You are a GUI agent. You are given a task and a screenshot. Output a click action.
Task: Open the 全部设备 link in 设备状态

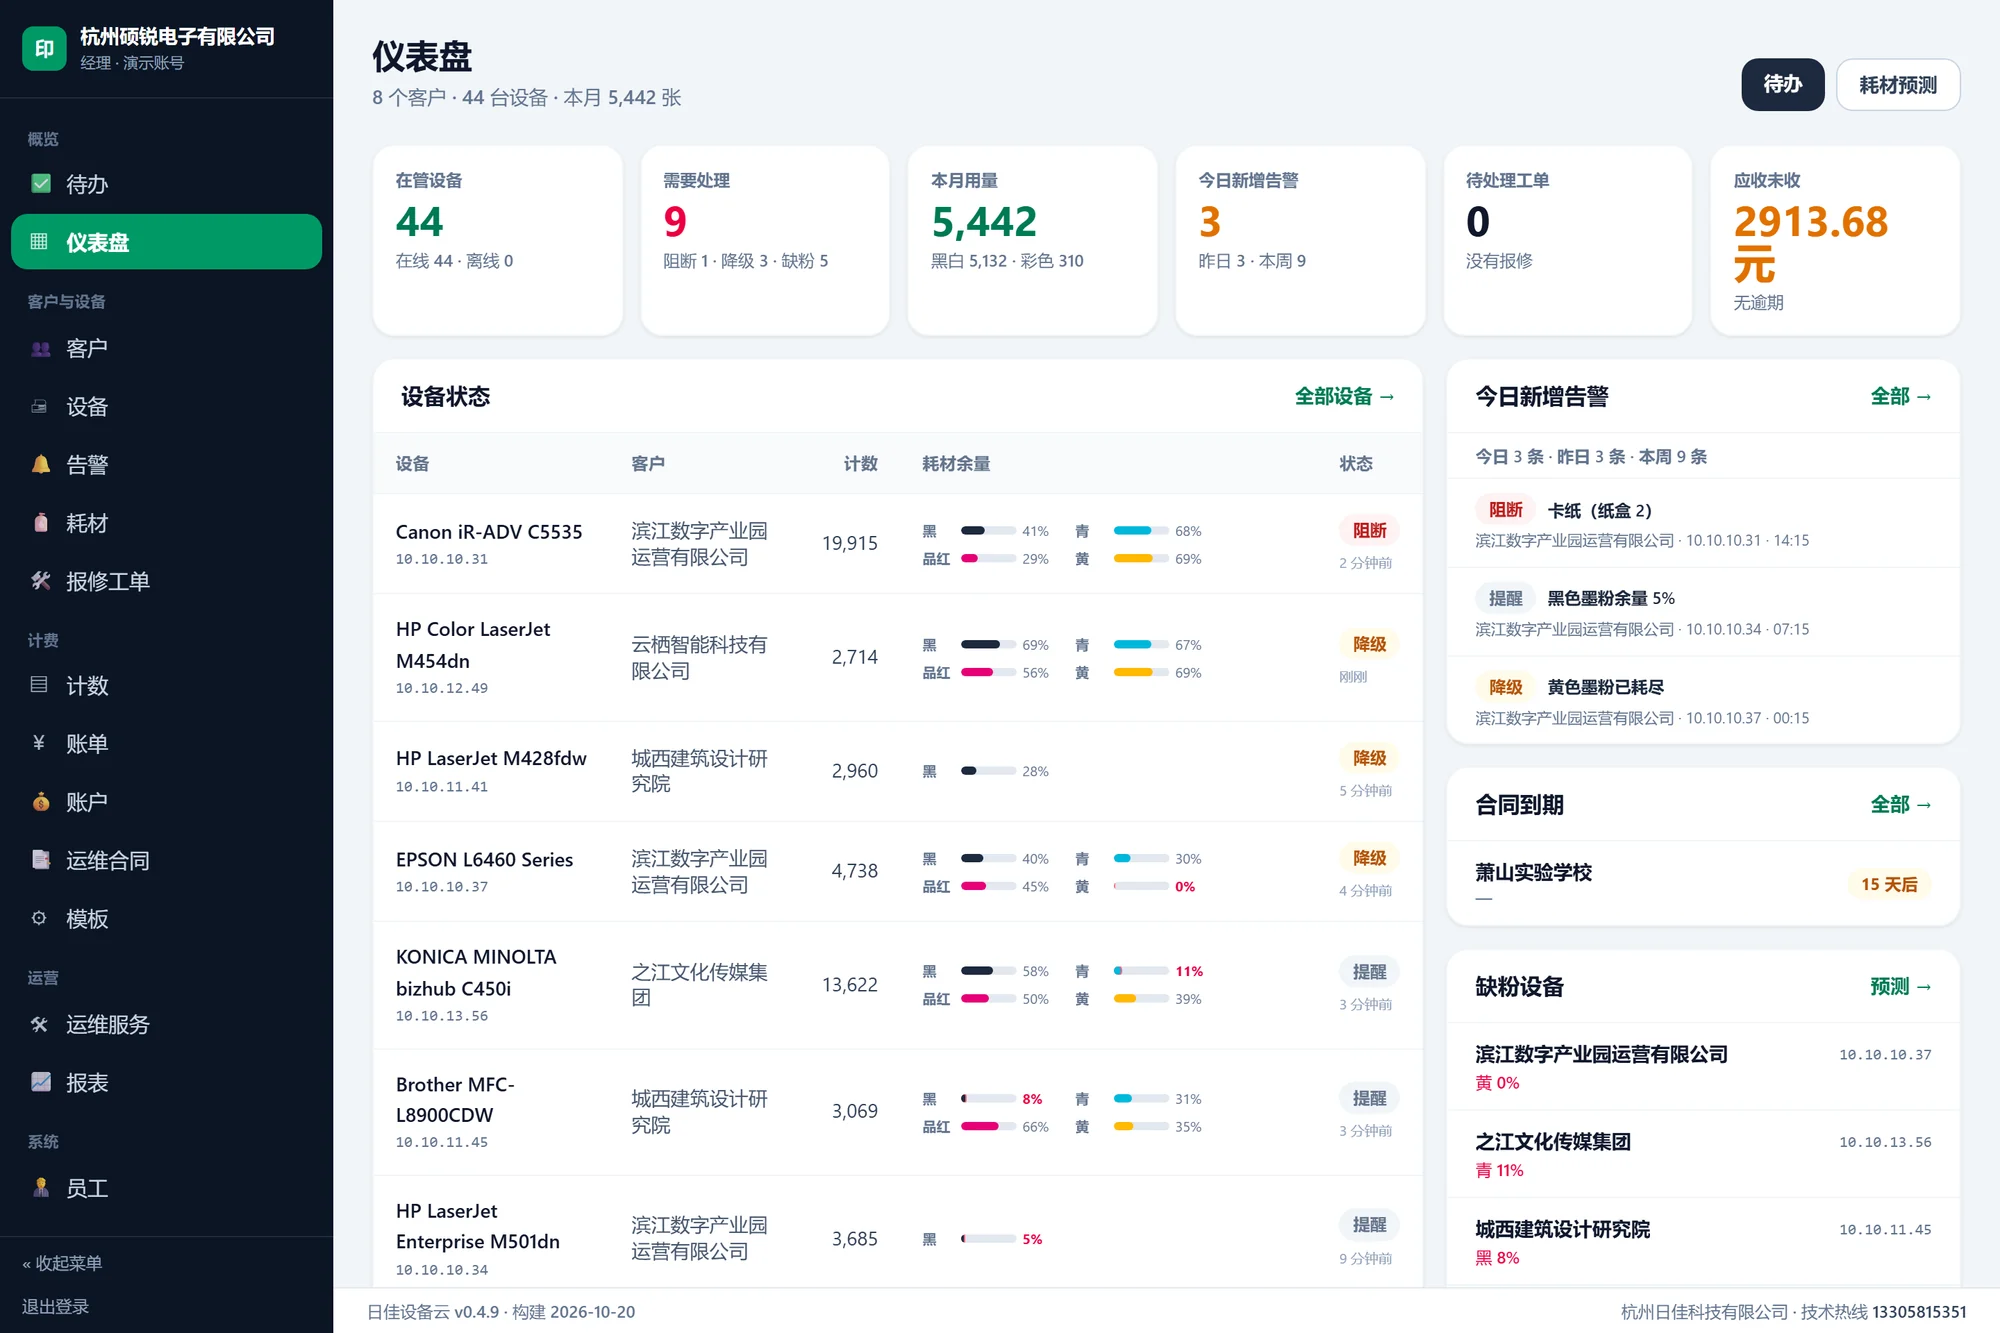coord(1344,397)
